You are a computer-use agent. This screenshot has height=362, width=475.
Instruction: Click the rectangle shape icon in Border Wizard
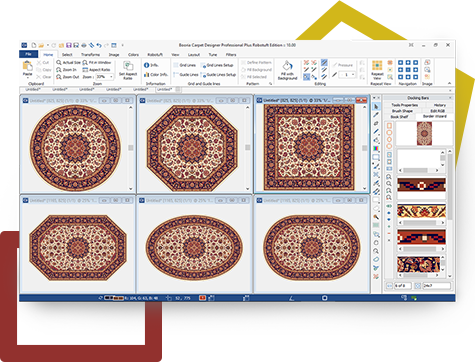pyautogui.click(x=389, y=126)
